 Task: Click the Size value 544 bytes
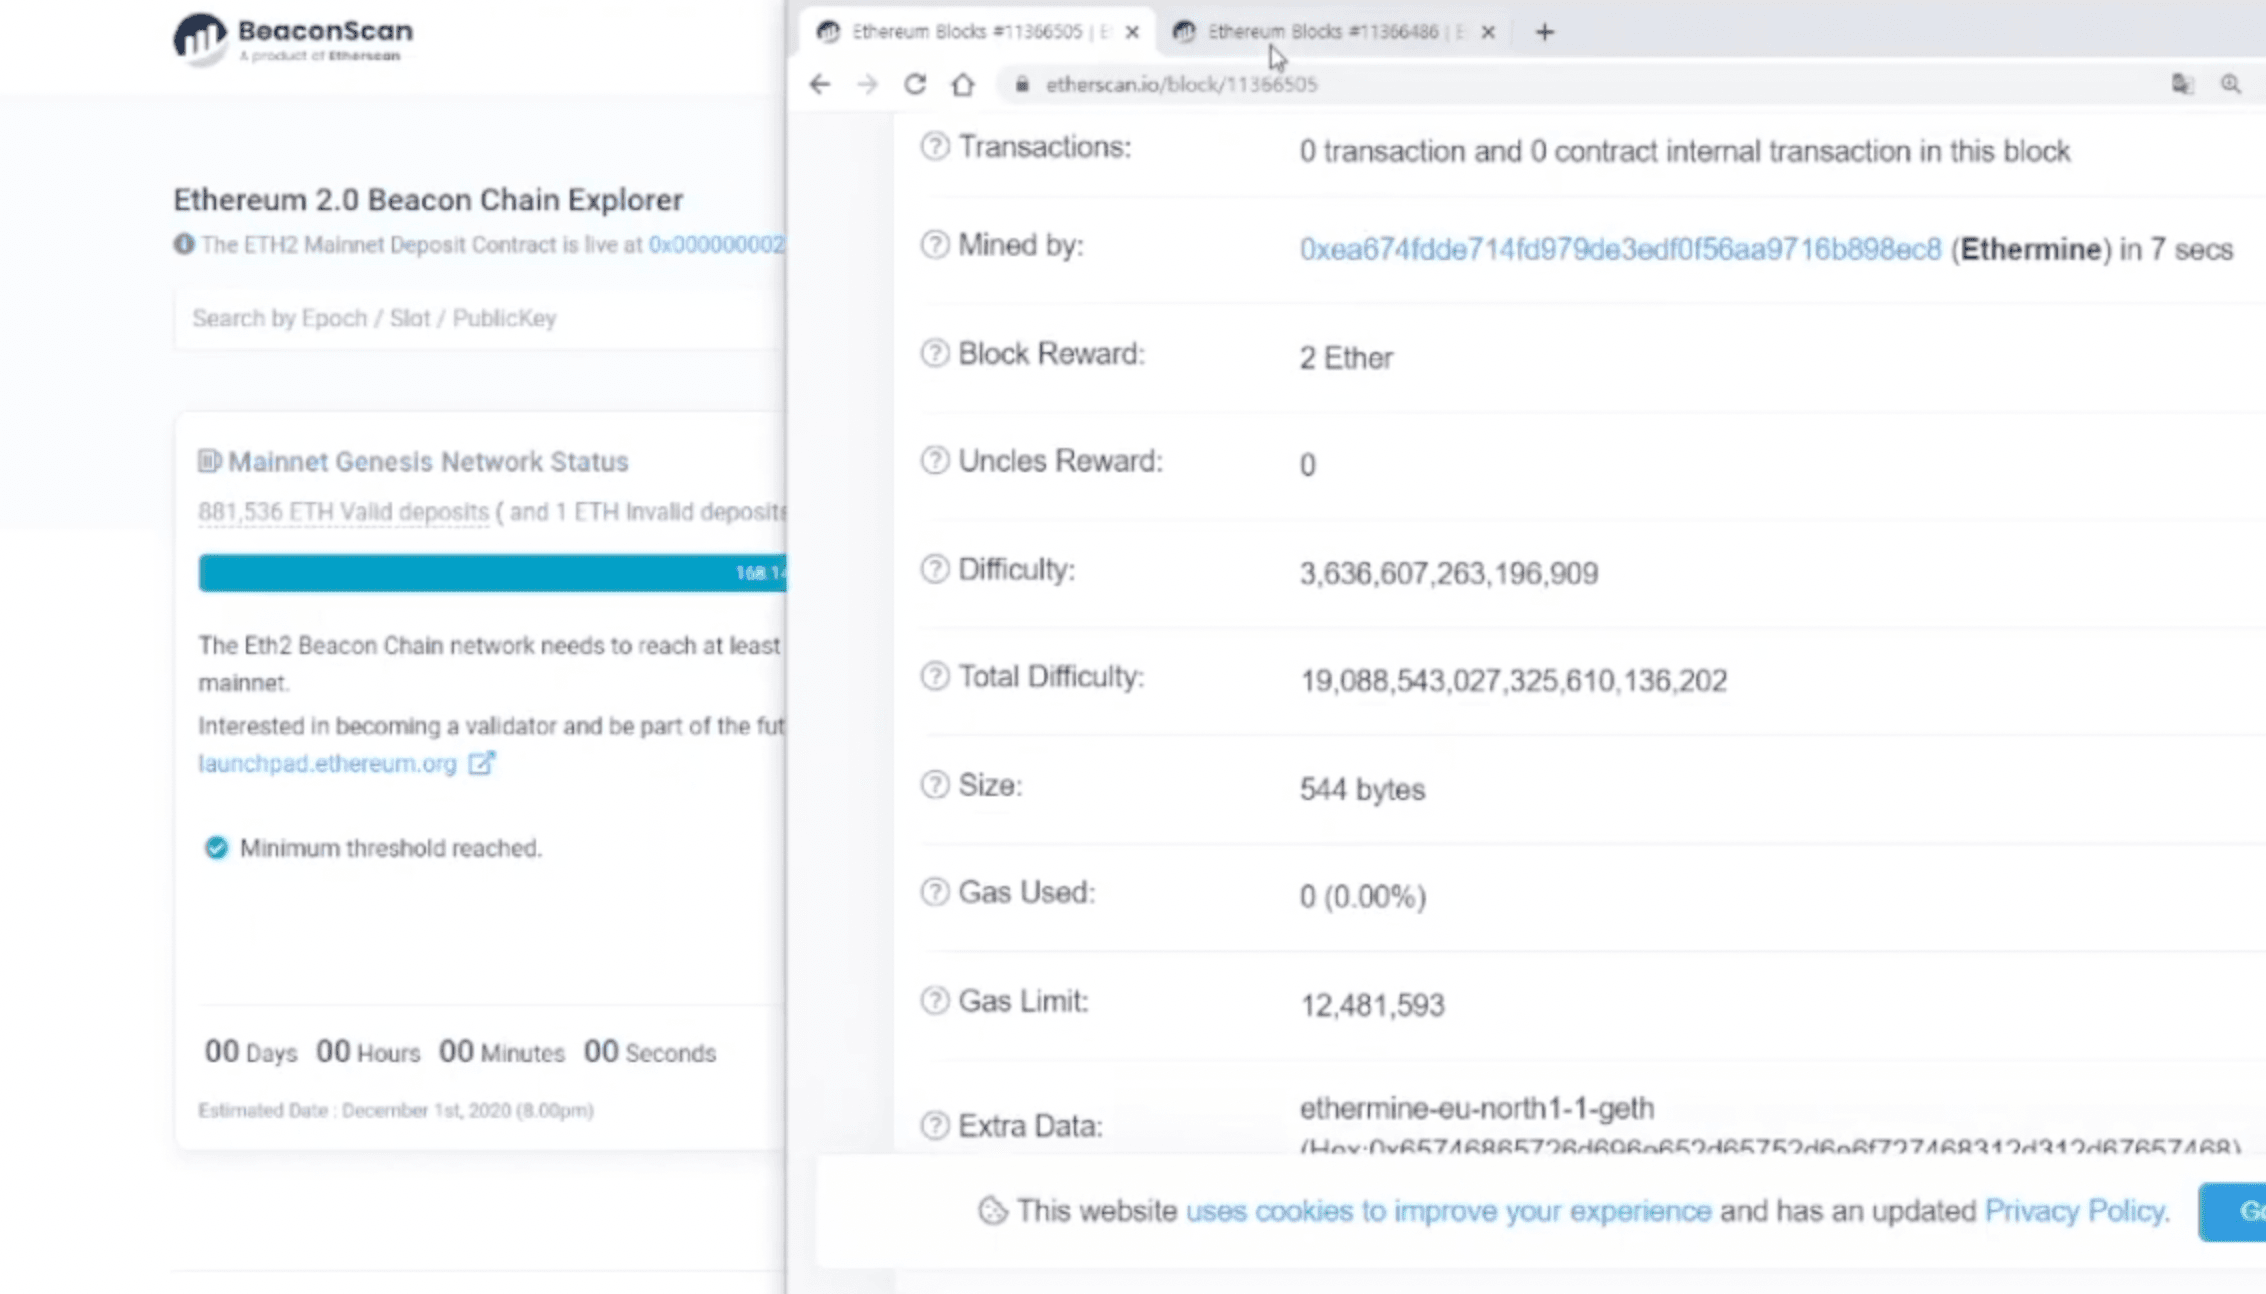click(1362, 789)
